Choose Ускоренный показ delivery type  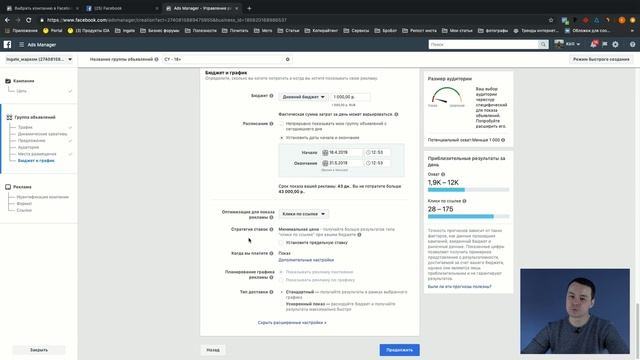tap(281, 304)
